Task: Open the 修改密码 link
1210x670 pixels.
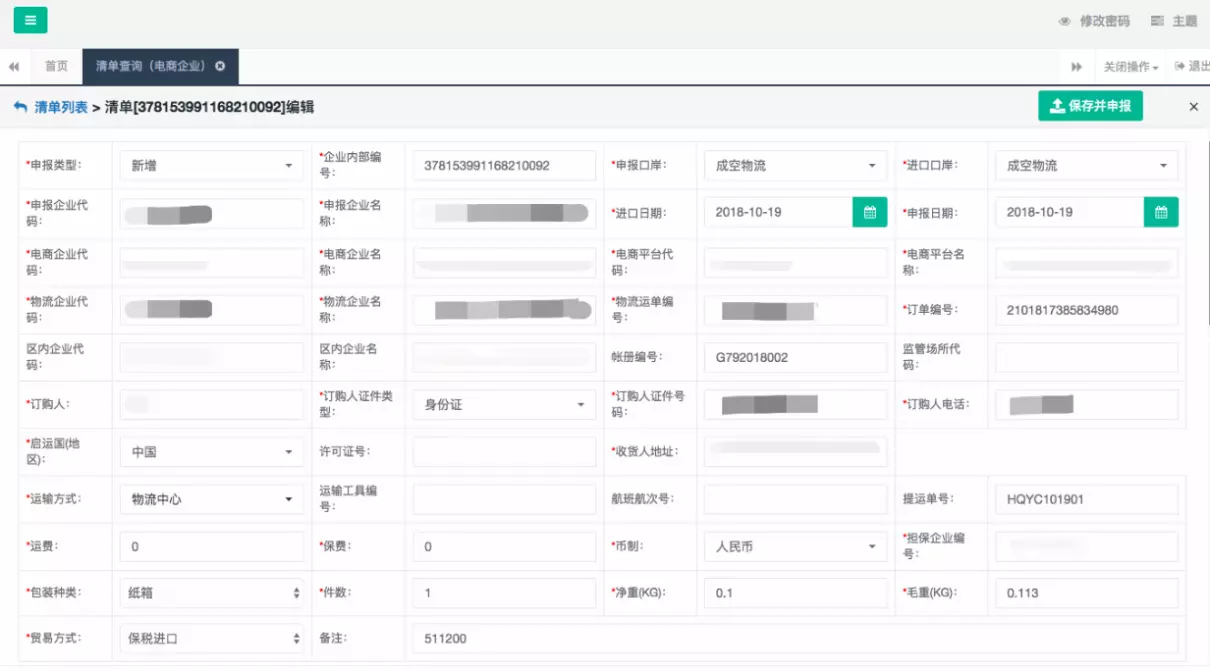Action: (1095, 21)
